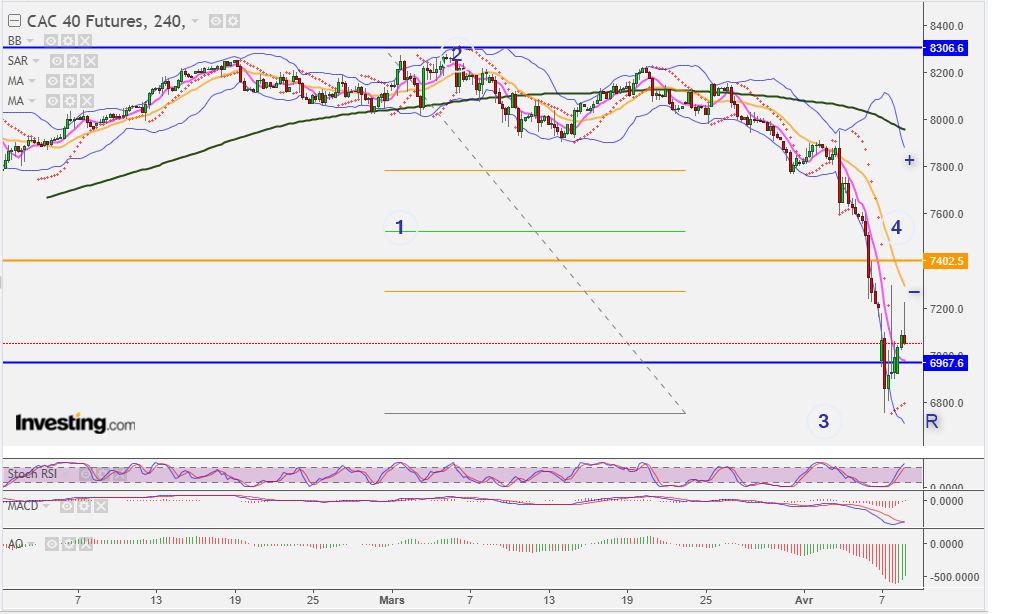Open the AO indicator settings gear
The image size is (1020, 614).
pyautogui.click(x=69, y=544)
